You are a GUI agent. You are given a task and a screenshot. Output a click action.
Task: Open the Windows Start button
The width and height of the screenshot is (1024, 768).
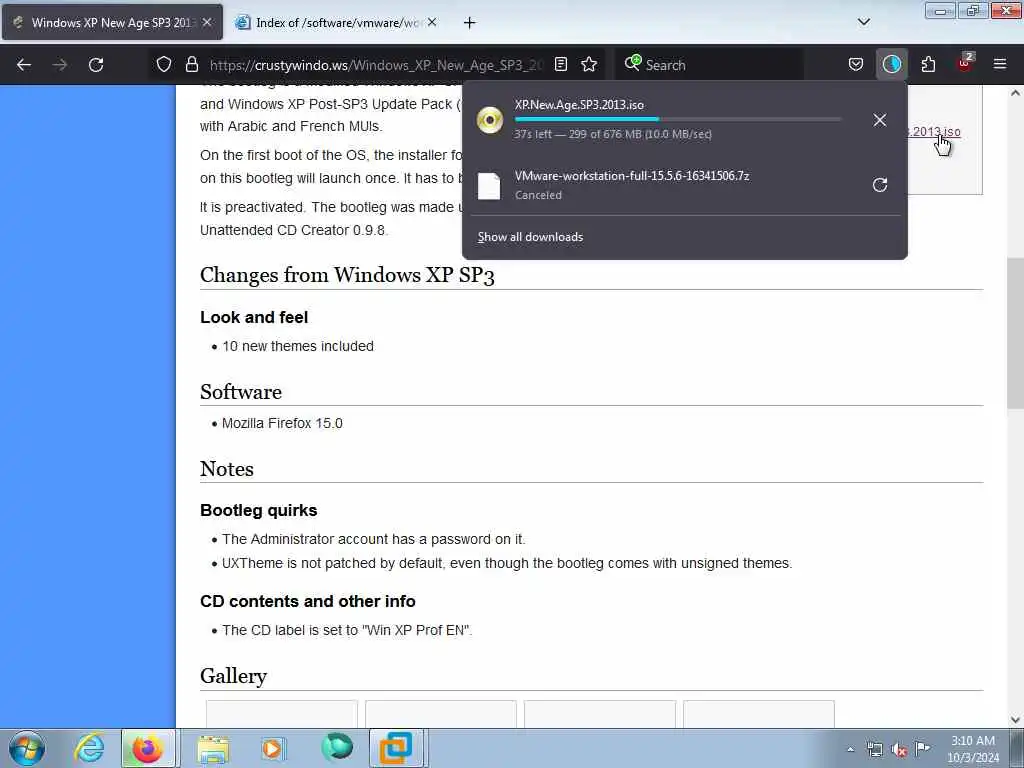[27, 748]
